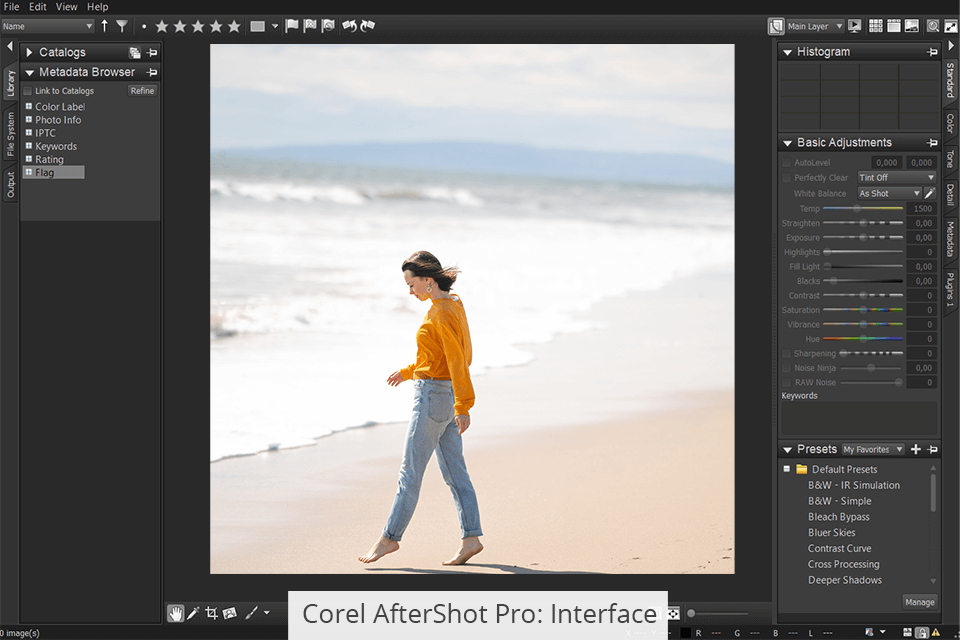The width and height of the screenshot is (960, 640).
Task: Open the filter funnel tool
Action: tap(122, 26)
